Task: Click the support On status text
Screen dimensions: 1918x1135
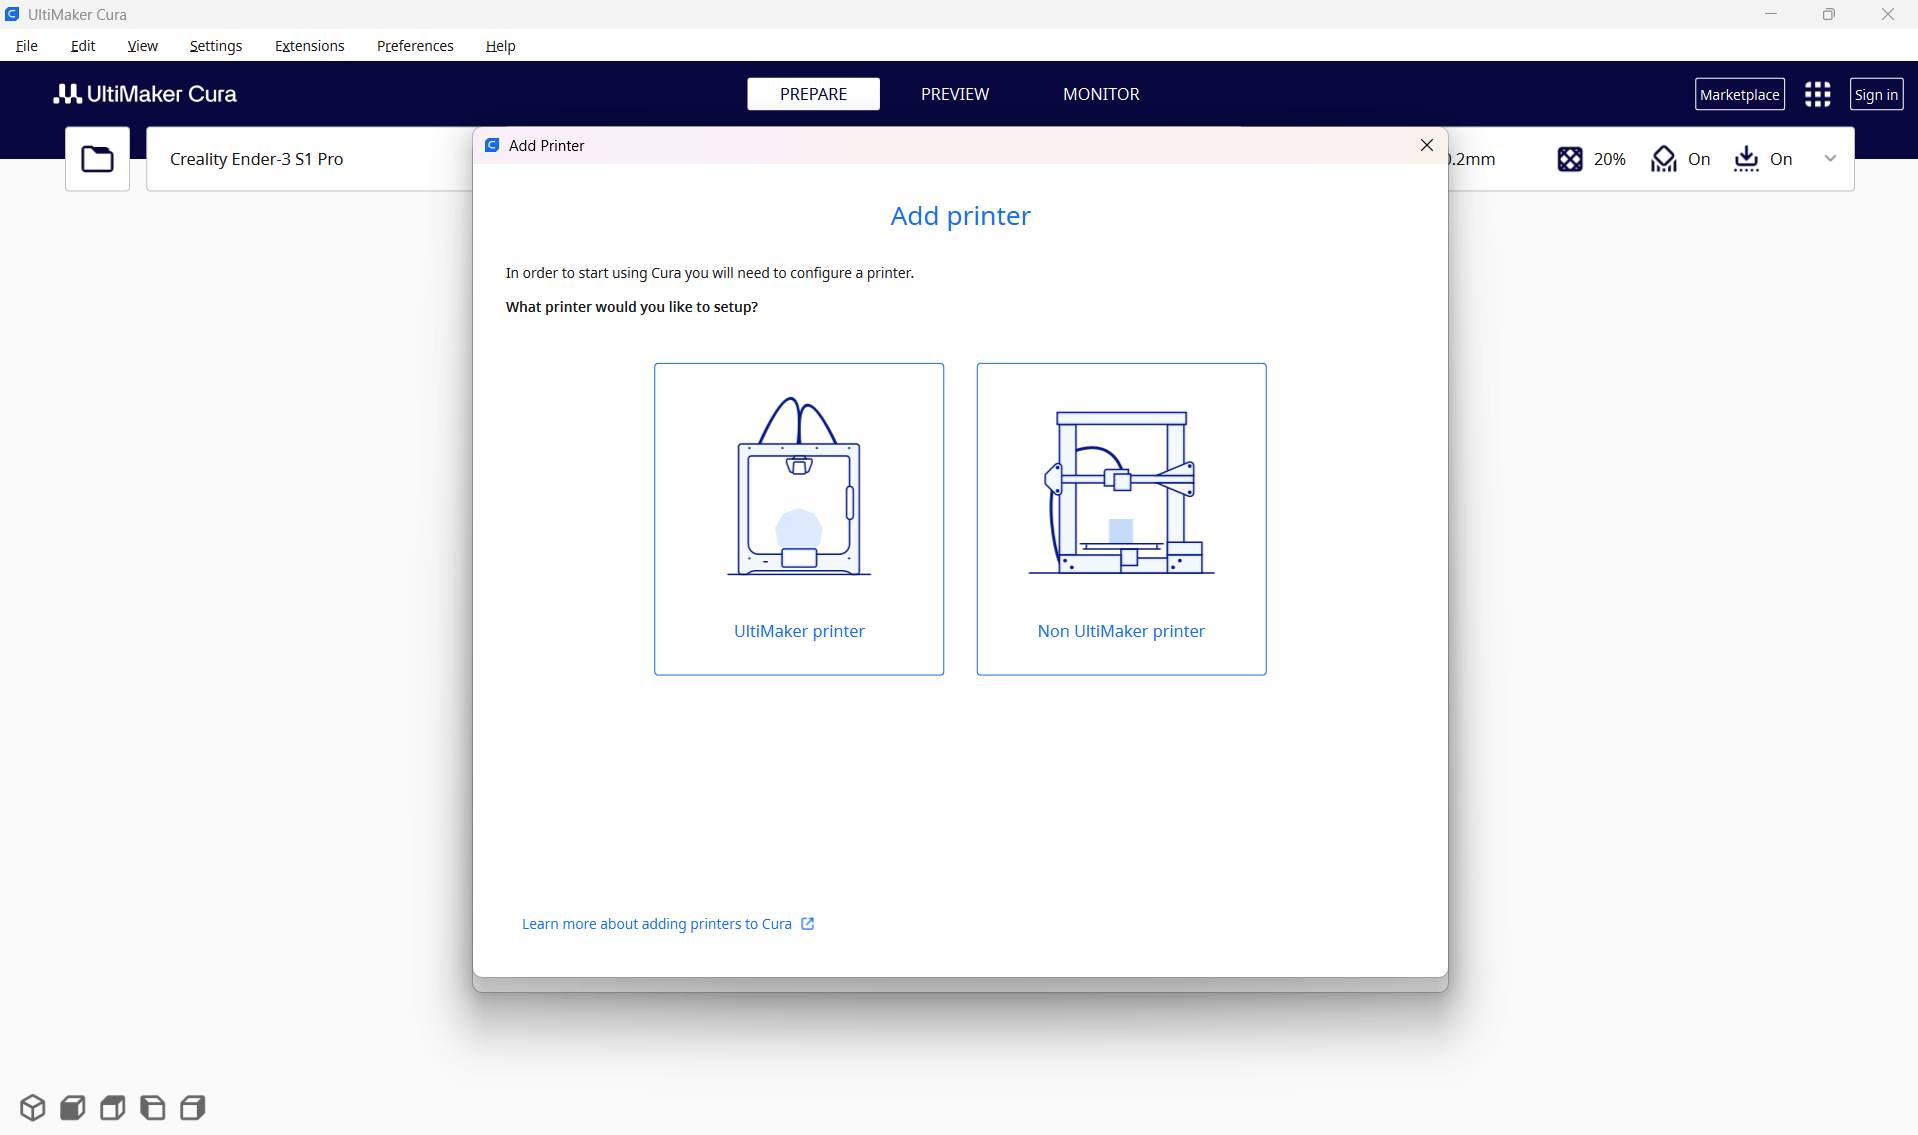Action: point(1699,159)
